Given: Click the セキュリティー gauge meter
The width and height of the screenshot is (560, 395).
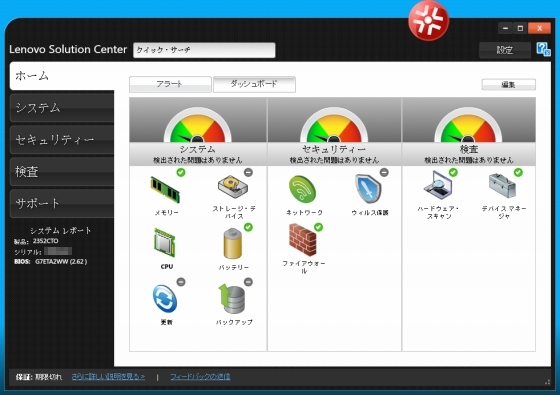Looking at the screenshot, I should [334, 126].
